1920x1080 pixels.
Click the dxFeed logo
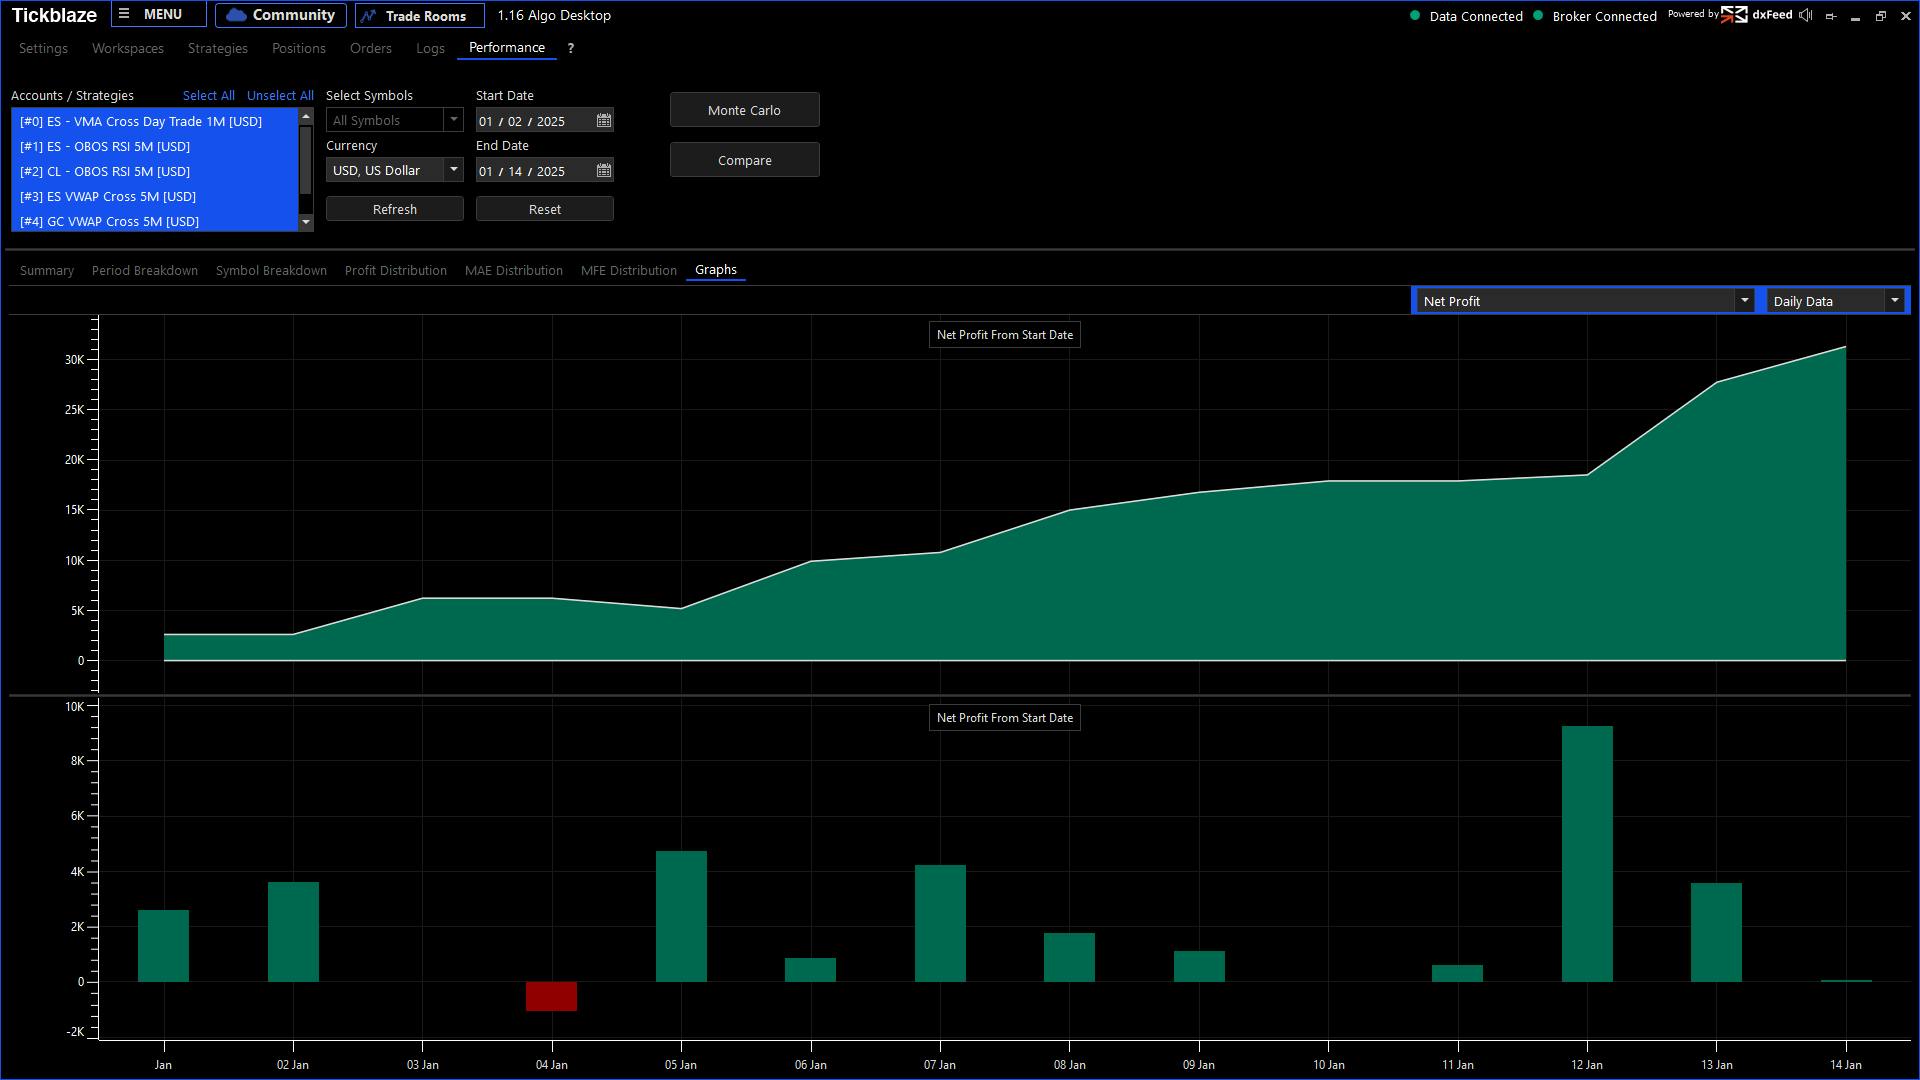1758,15
